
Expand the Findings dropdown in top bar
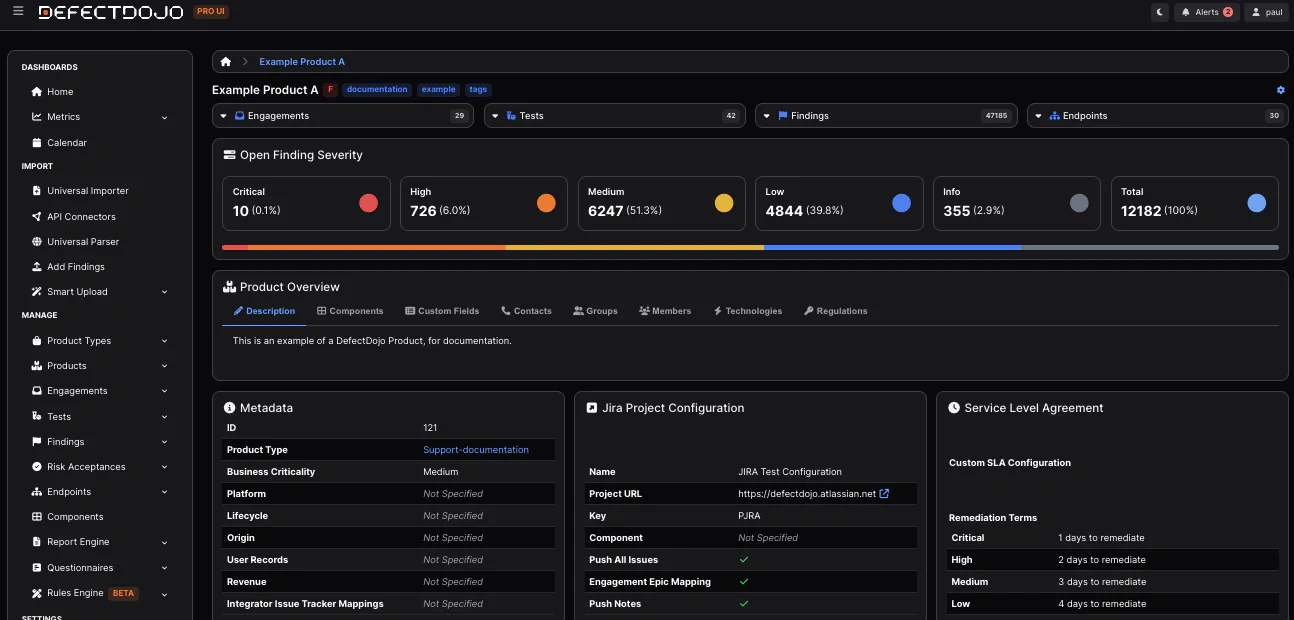pyautogui.click(x=767, y=116)
